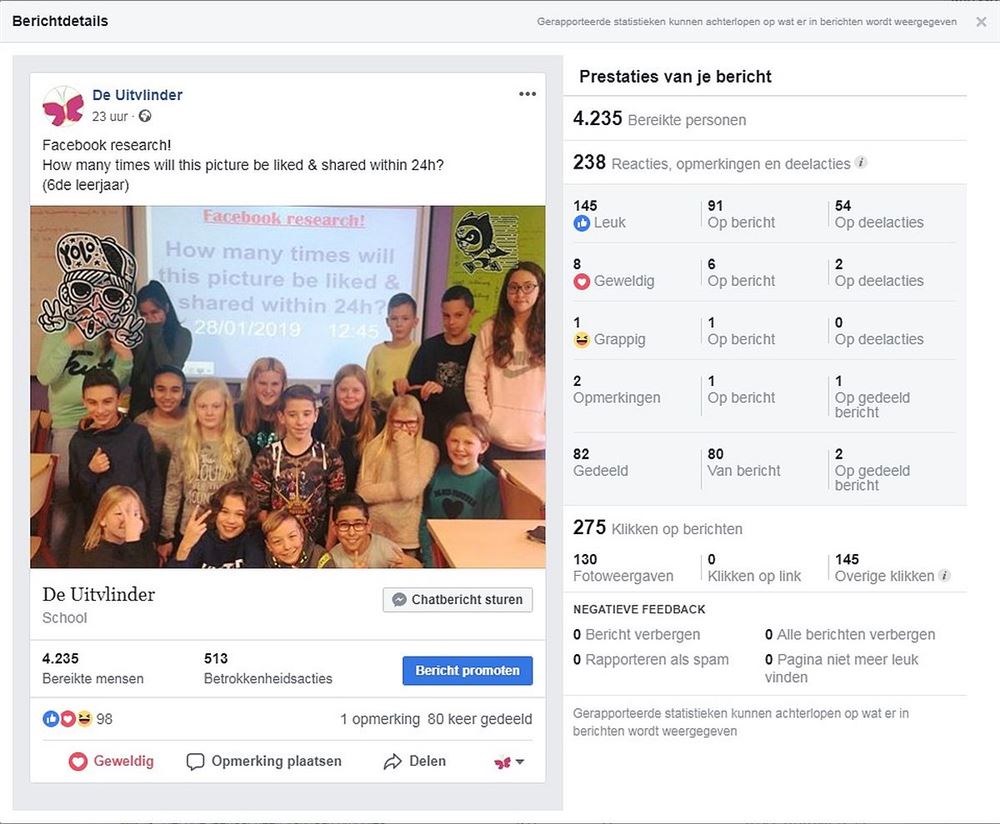
Task: Click the 130 Fotoweergaven value
Action: (623, 568)
